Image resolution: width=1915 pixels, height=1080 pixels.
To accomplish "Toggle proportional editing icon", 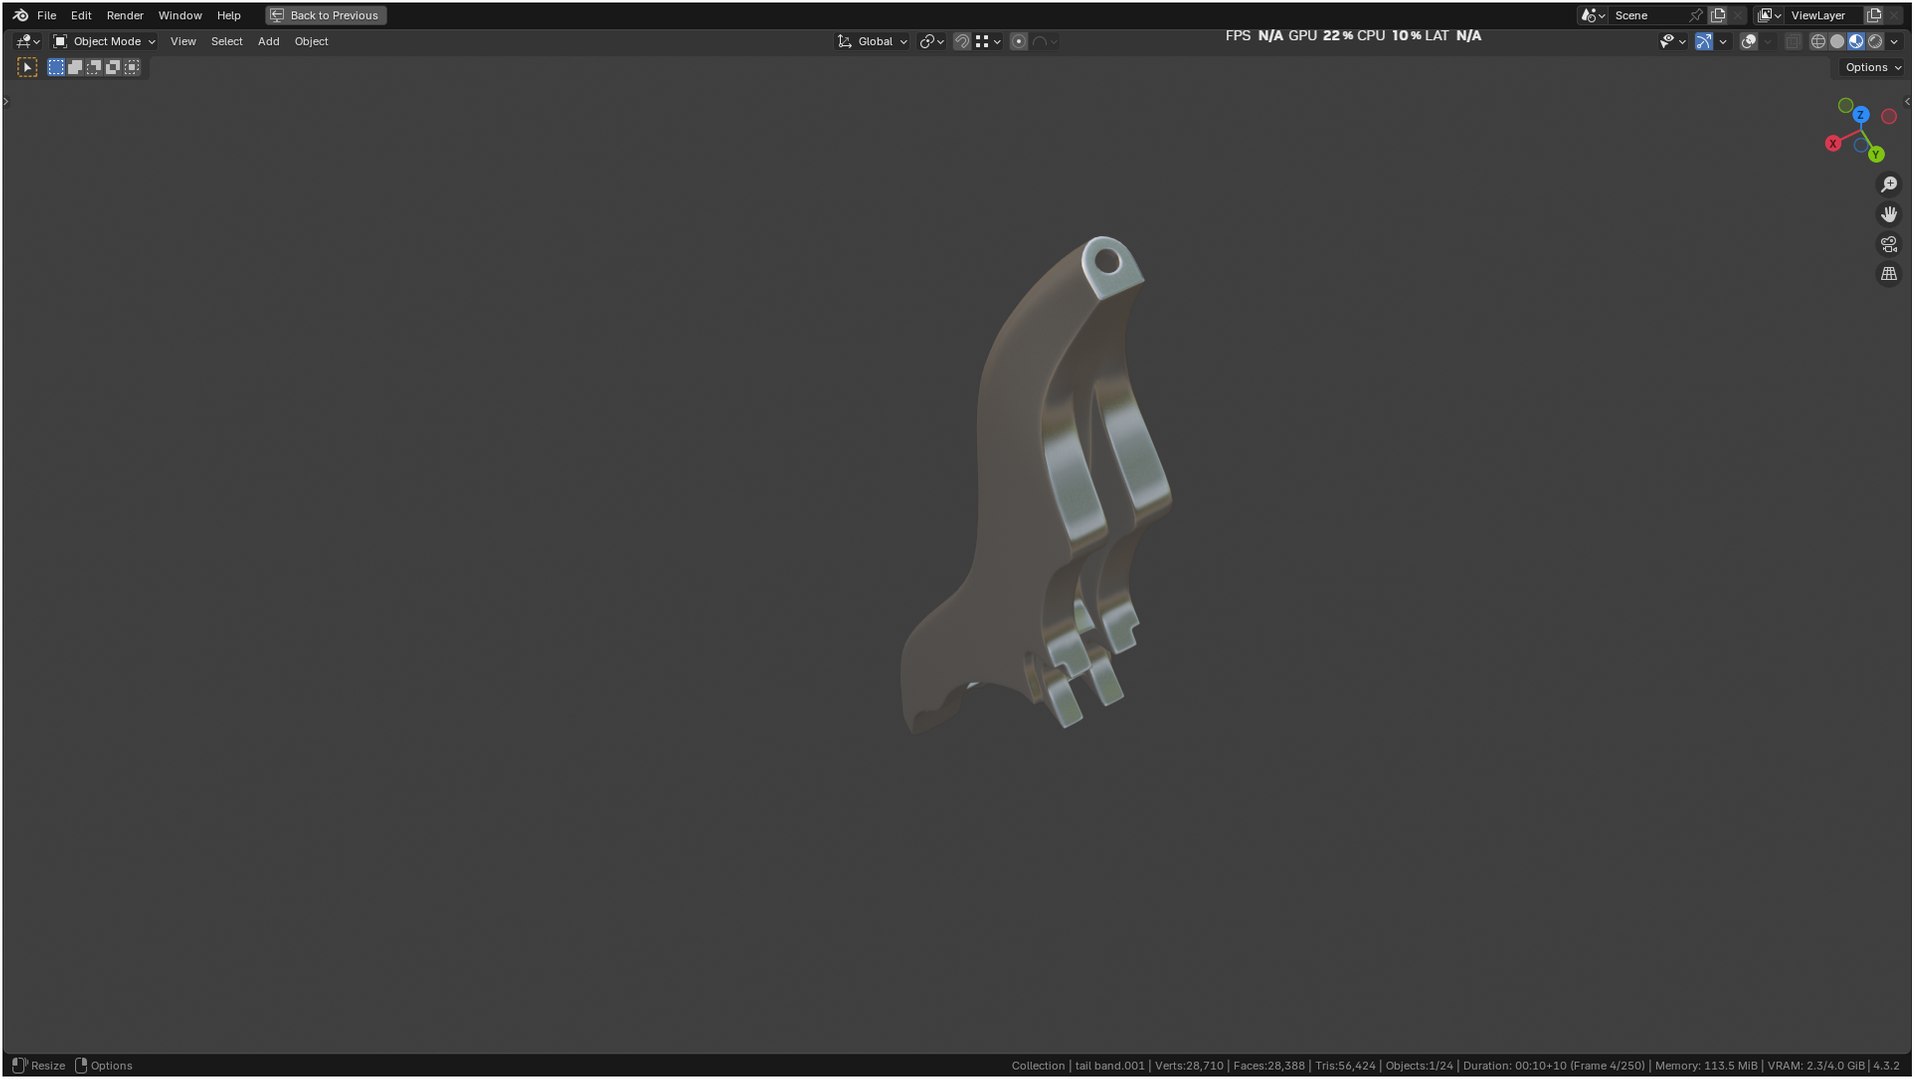I will click(x=1018, y=41).
